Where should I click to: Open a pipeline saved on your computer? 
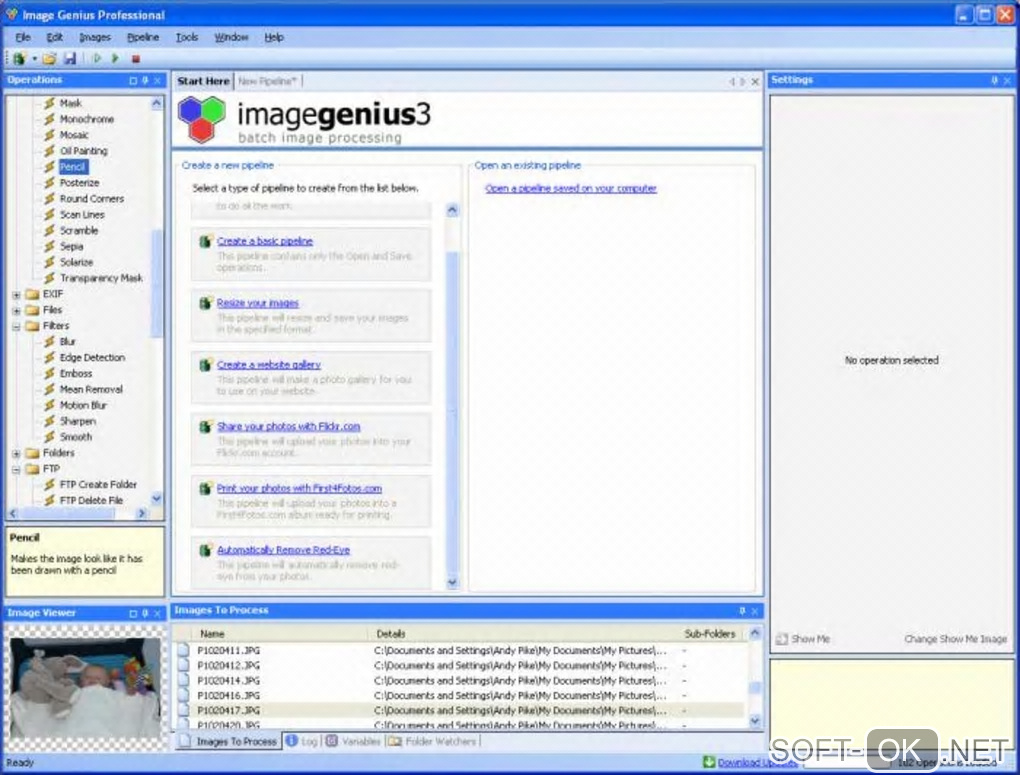[570, 188]
